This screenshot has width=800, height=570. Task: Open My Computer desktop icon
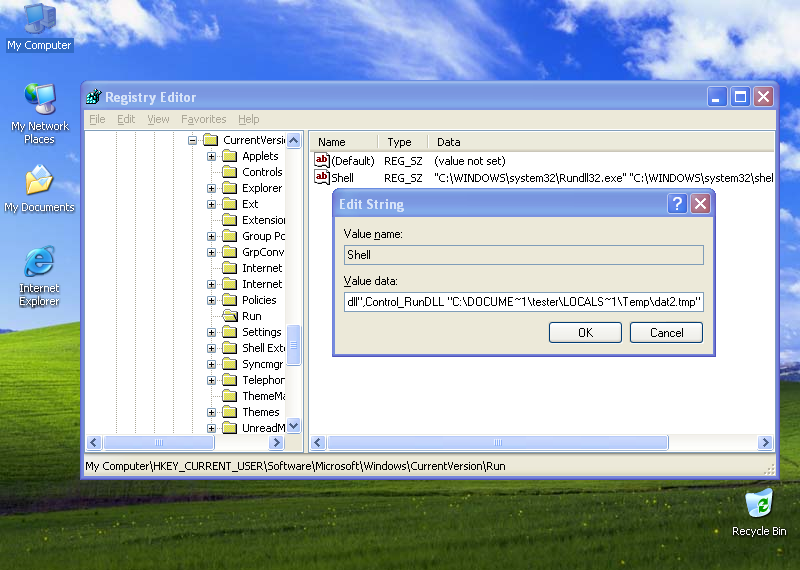point(39,27)
